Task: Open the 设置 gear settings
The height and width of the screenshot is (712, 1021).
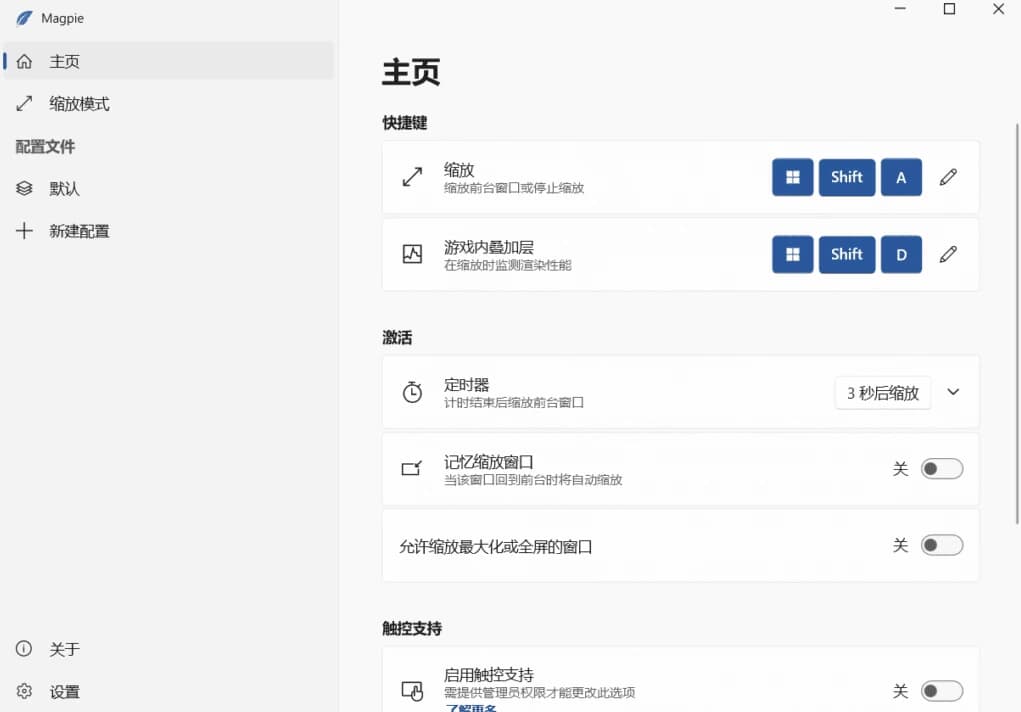Action: click(x=23, y=691)
